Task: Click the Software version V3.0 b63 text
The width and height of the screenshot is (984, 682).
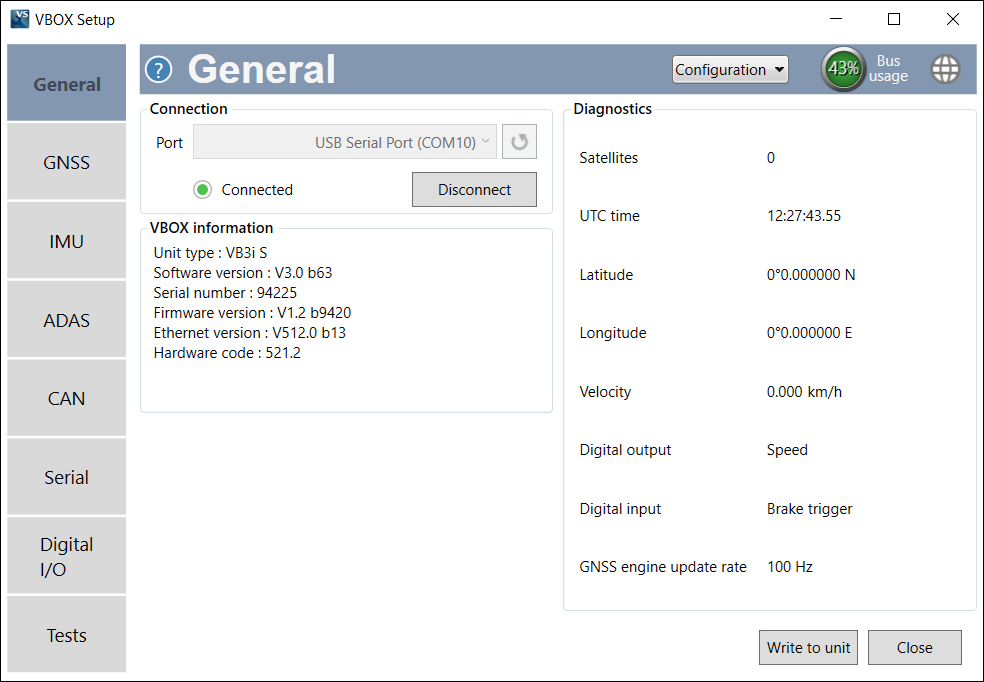Action: tap(243, 273)
